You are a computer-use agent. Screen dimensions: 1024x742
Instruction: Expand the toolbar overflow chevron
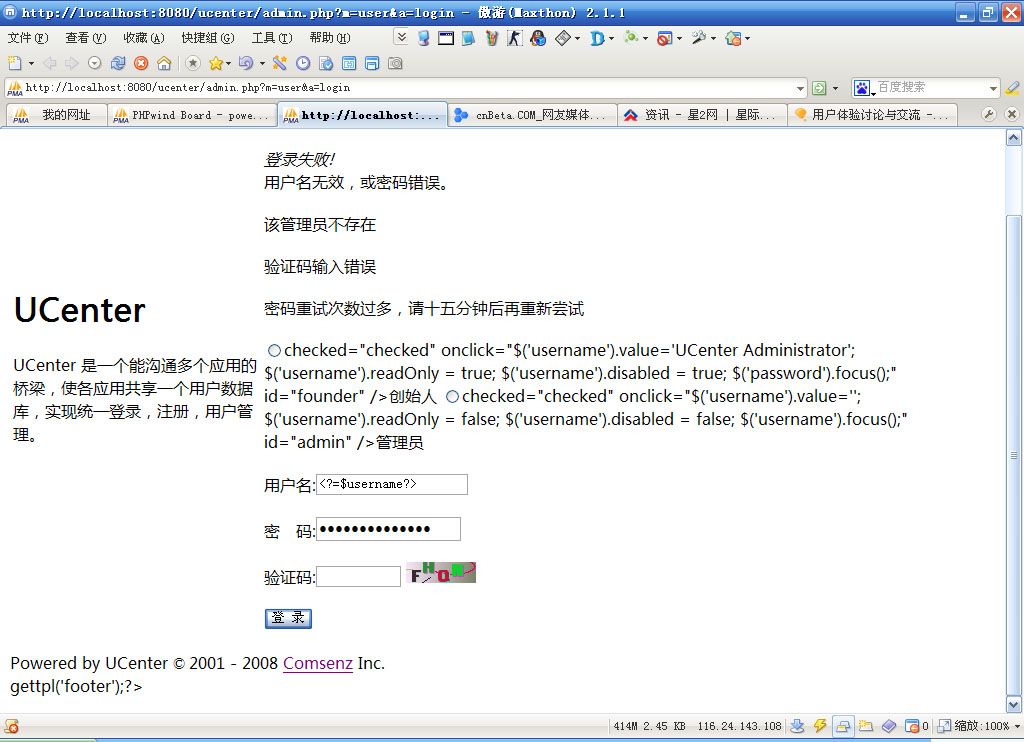(402, 37)
